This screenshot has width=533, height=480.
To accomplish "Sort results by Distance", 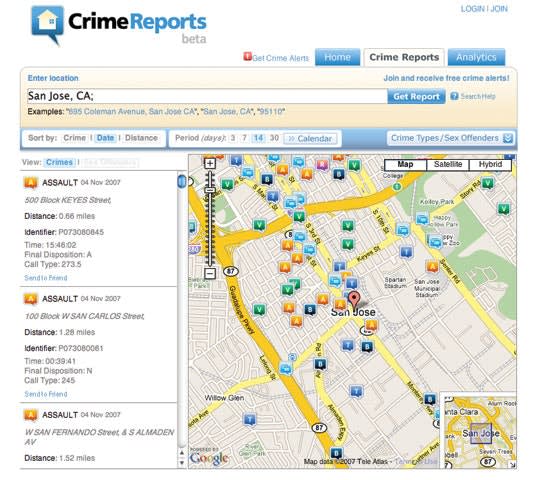I will pyautogui.click(x=141, y=138).
